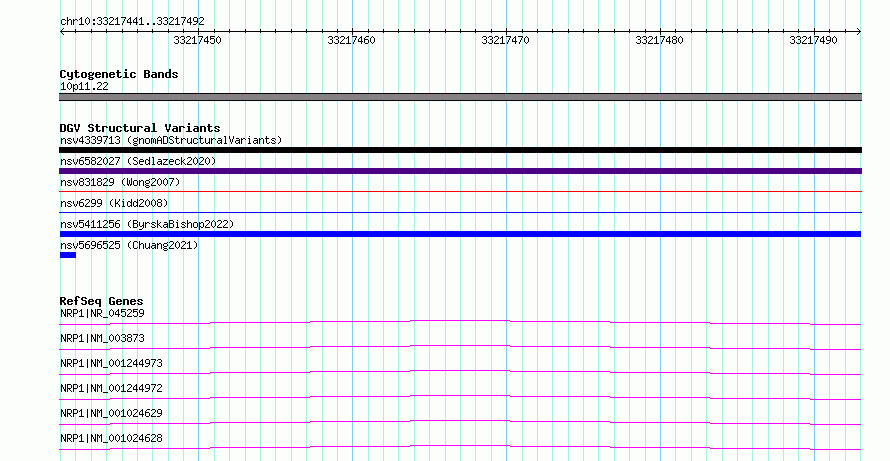The width and height of the screenshot is (890, 461).
Task: Select the NRP1|NM_001024628 magenta intron line
Action: pyautogui.click(x=460, y=447)
